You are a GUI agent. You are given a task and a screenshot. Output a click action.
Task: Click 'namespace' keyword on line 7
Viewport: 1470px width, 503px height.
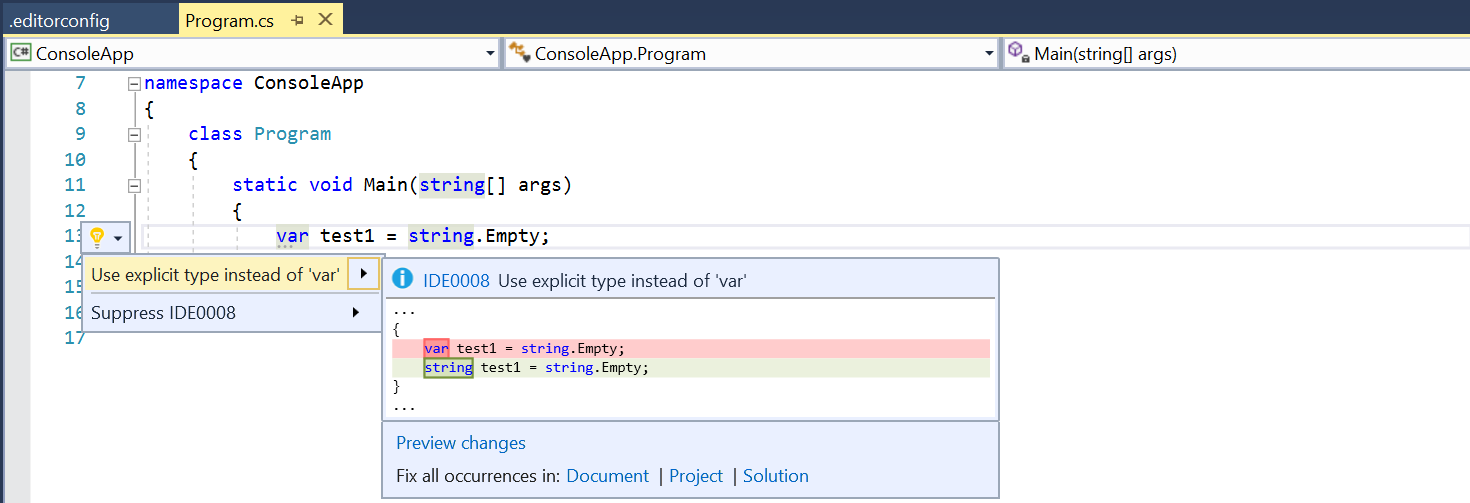pyautogui.click(x=193, y=83)
